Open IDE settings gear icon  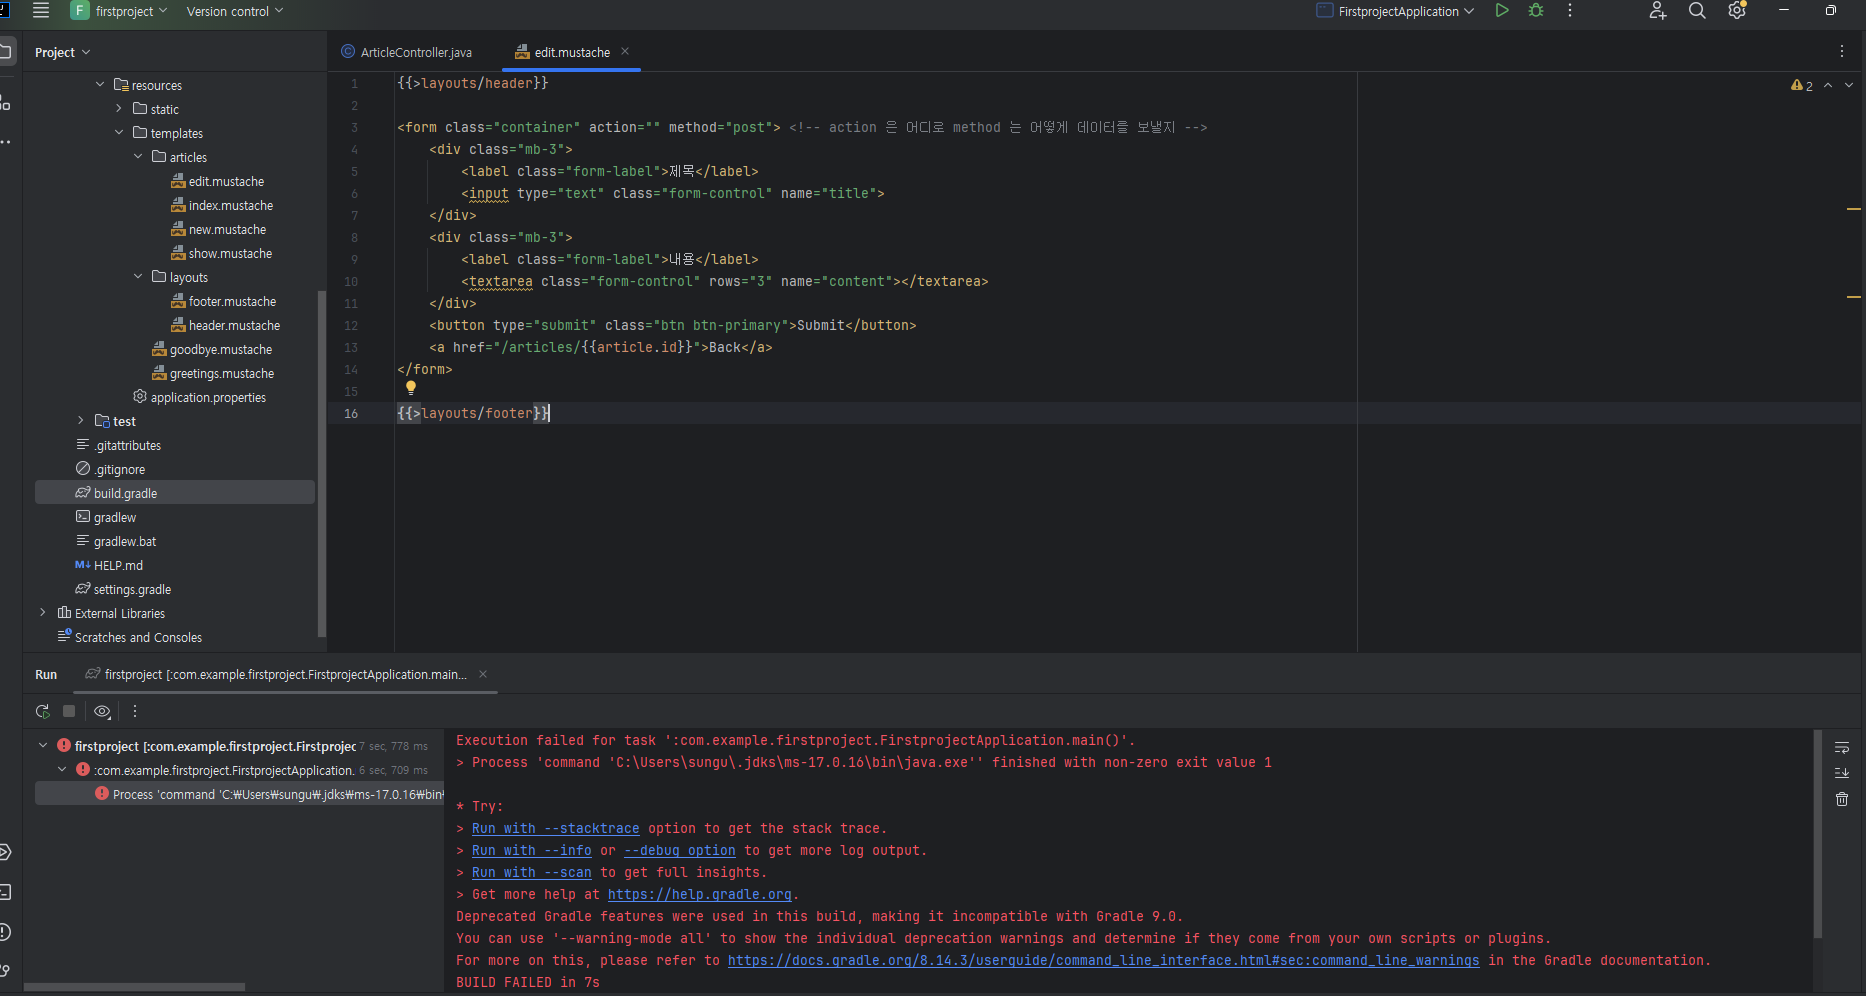pyautogui.click(x=1737, y=11)
